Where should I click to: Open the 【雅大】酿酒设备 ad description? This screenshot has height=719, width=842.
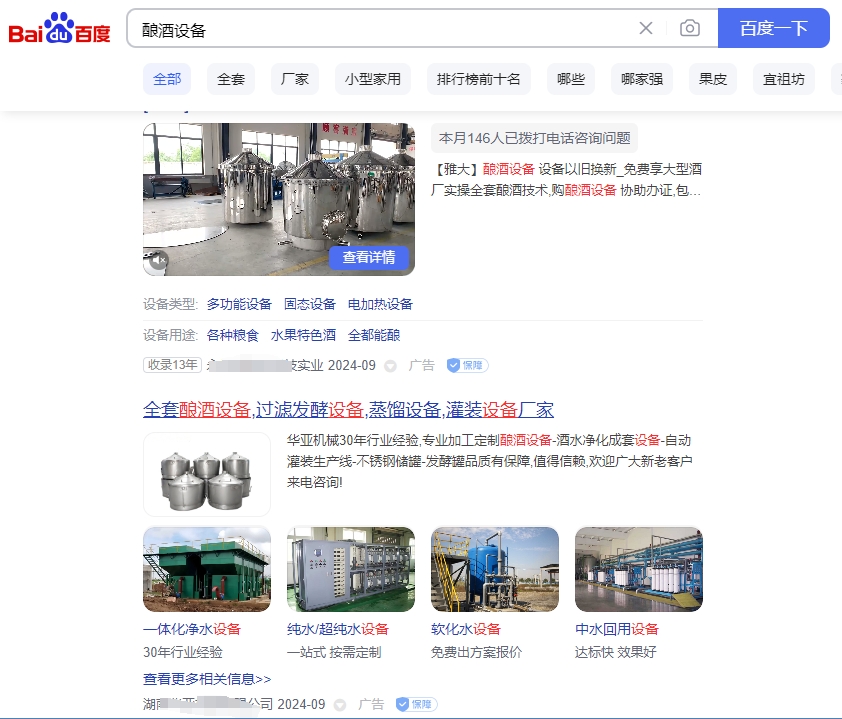(x=567, y=180)
